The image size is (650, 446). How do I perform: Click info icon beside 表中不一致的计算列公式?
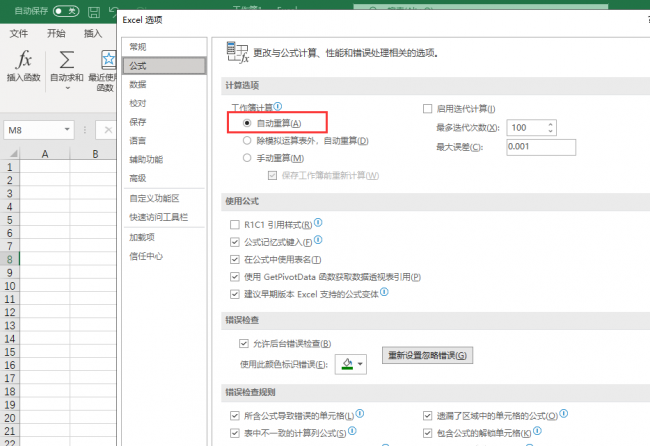tap(352, 431)
